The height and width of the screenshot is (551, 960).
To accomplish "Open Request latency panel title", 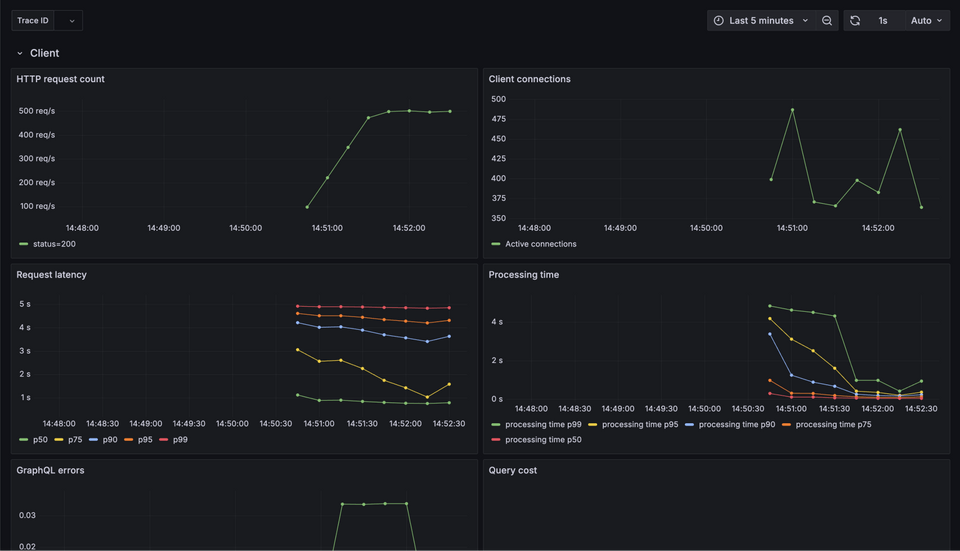I will pyautogui.click(x=51, y=275).
